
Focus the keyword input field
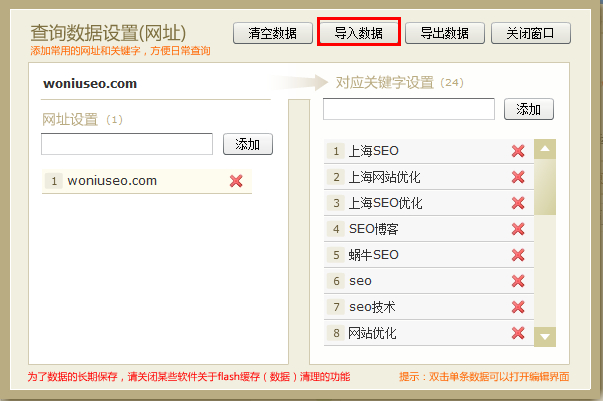click(409, 109)
